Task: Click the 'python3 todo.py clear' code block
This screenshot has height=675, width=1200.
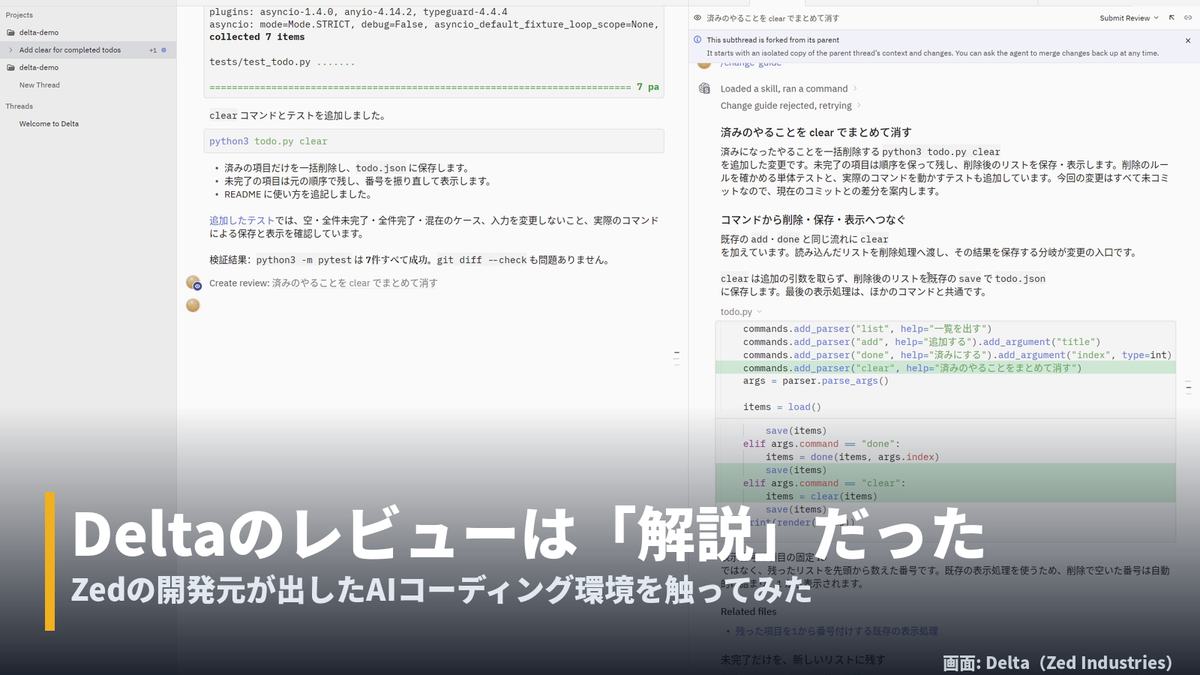Action: [434, 141]
